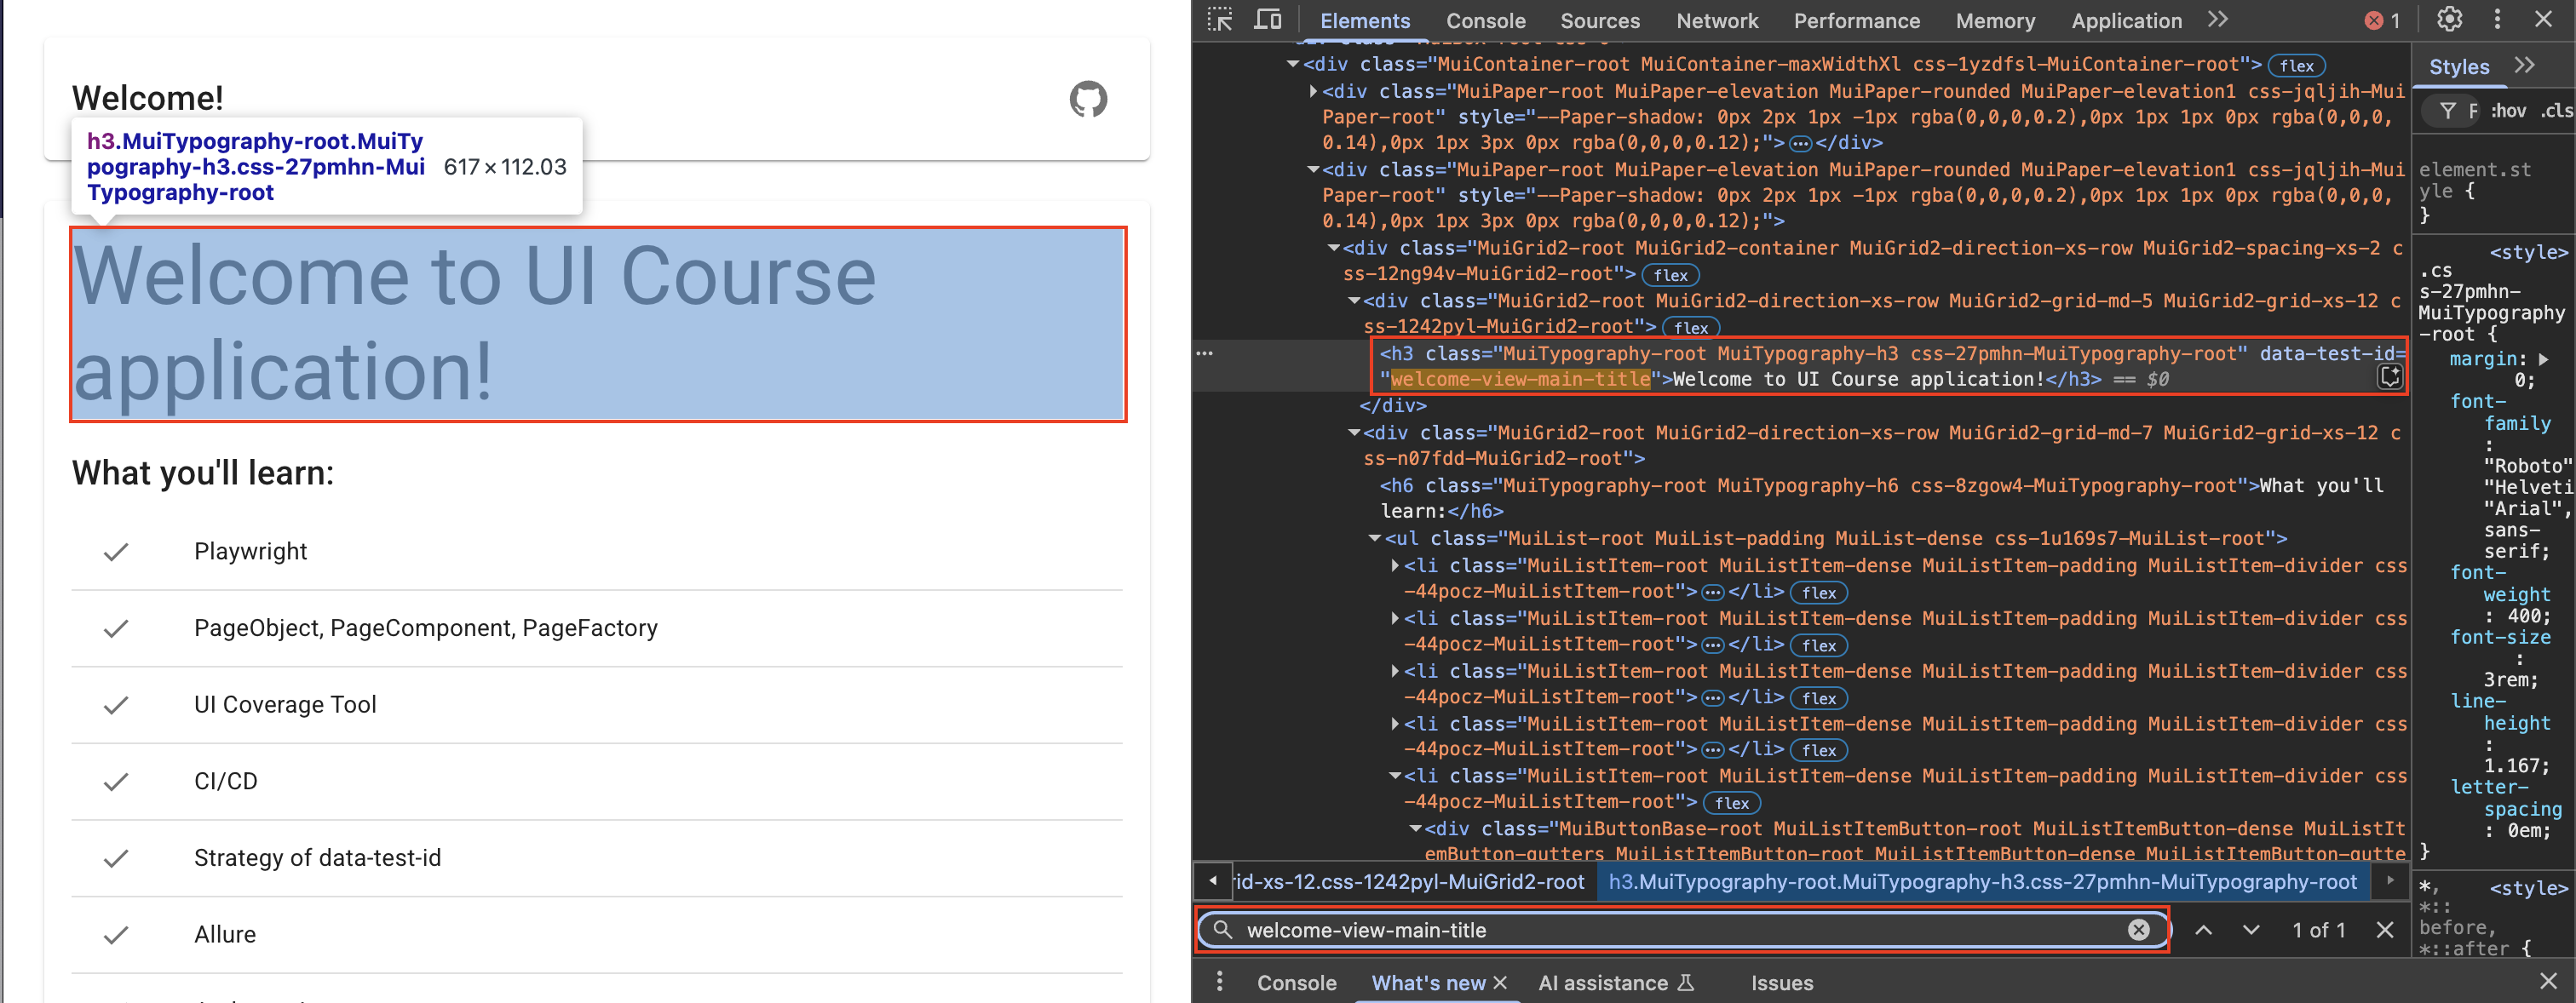Click the check icon beside UI Coverage Tool

[116, 705]
